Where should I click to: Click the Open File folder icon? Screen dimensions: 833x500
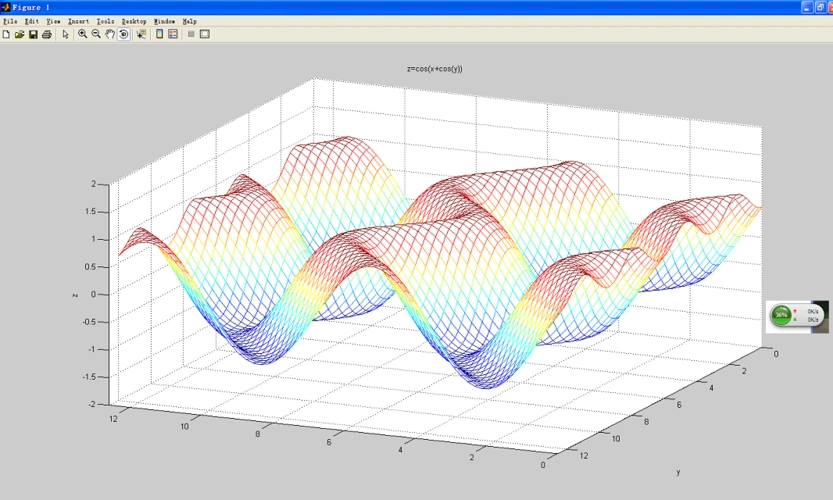tap(19, 34)
